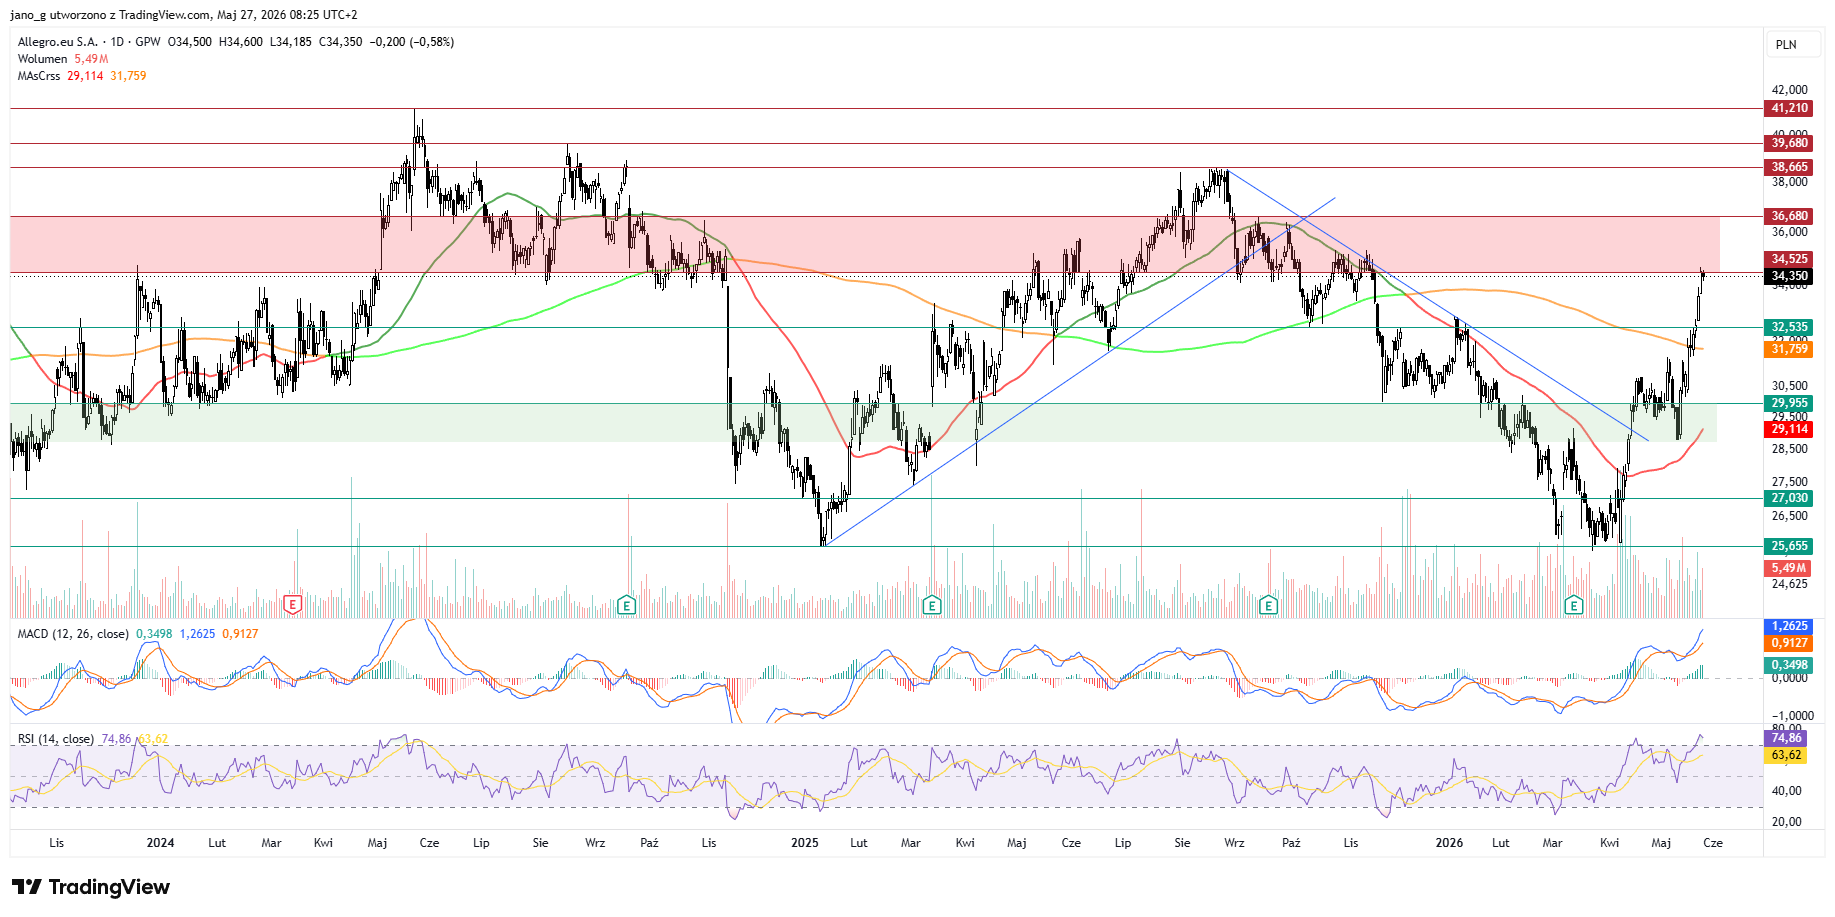
Task: Click the 42,000 price axis tick
Action: 1790,90
